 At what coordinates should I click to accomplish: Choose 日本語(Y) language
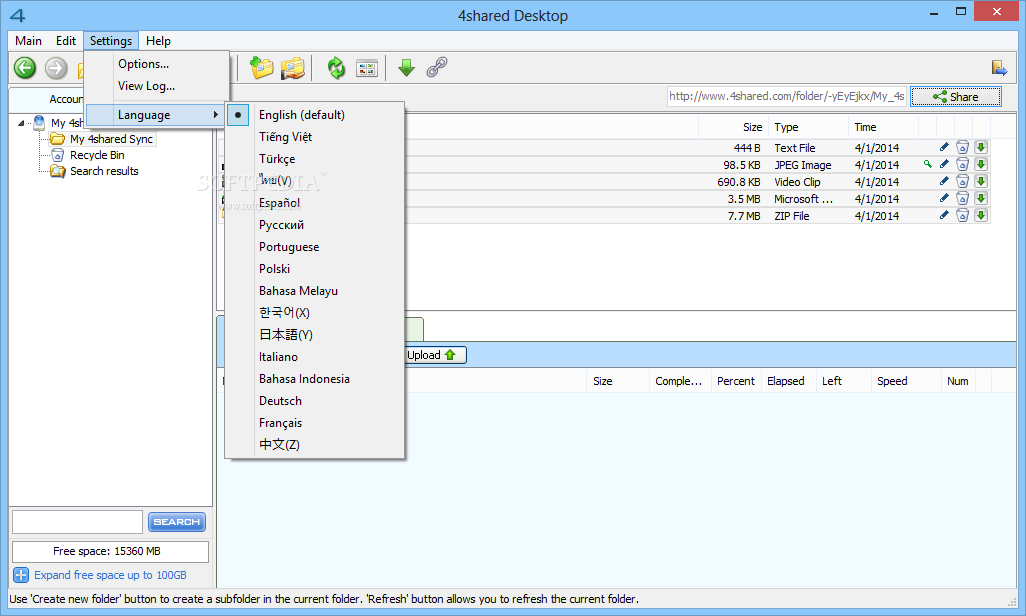pyautogui.click(x=314, y=335)
